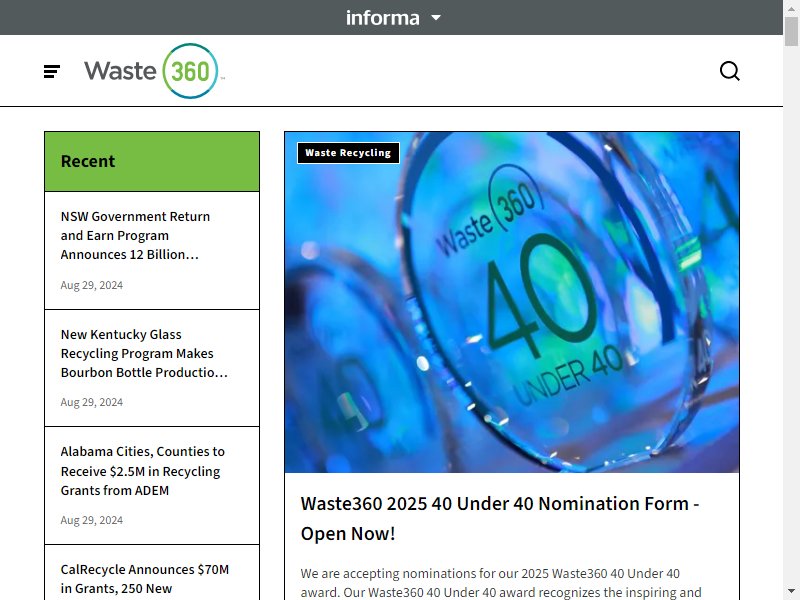
Task: Open the hamburger navigation menu
Action: pyautogui.click(x=52, y=71)
